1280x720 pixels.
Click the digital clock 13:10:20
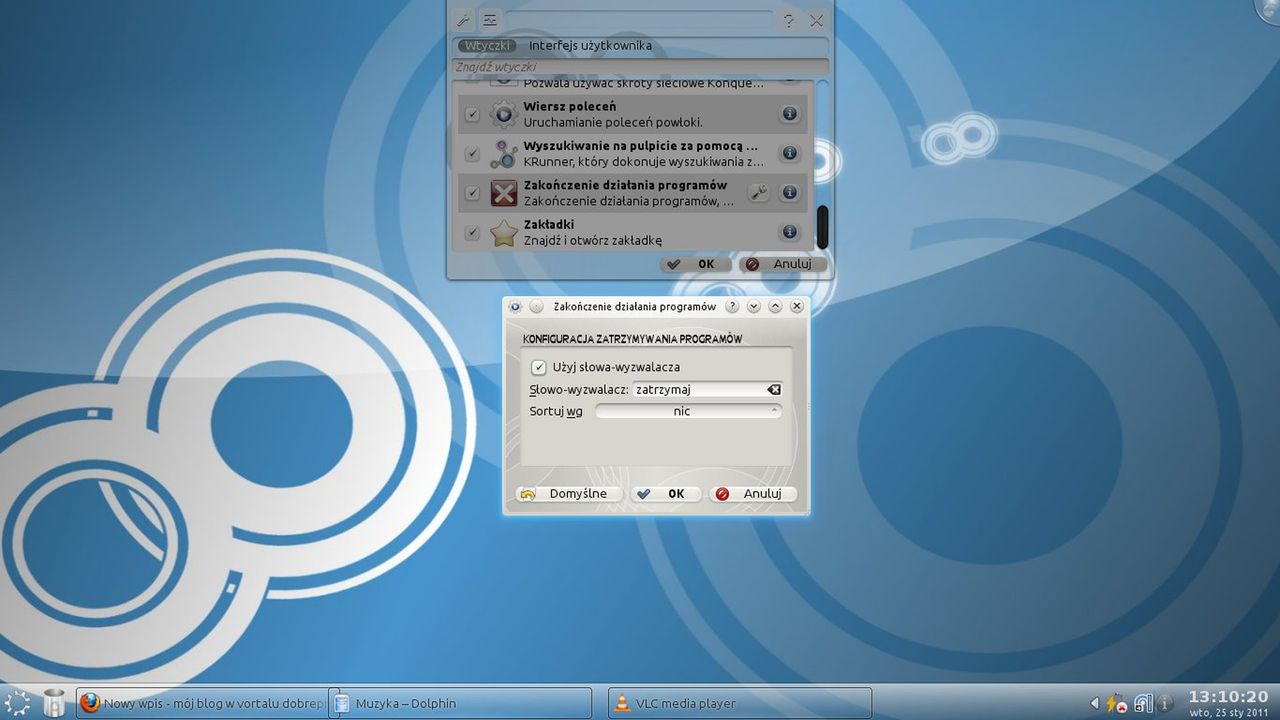(x=1228, y=697)
